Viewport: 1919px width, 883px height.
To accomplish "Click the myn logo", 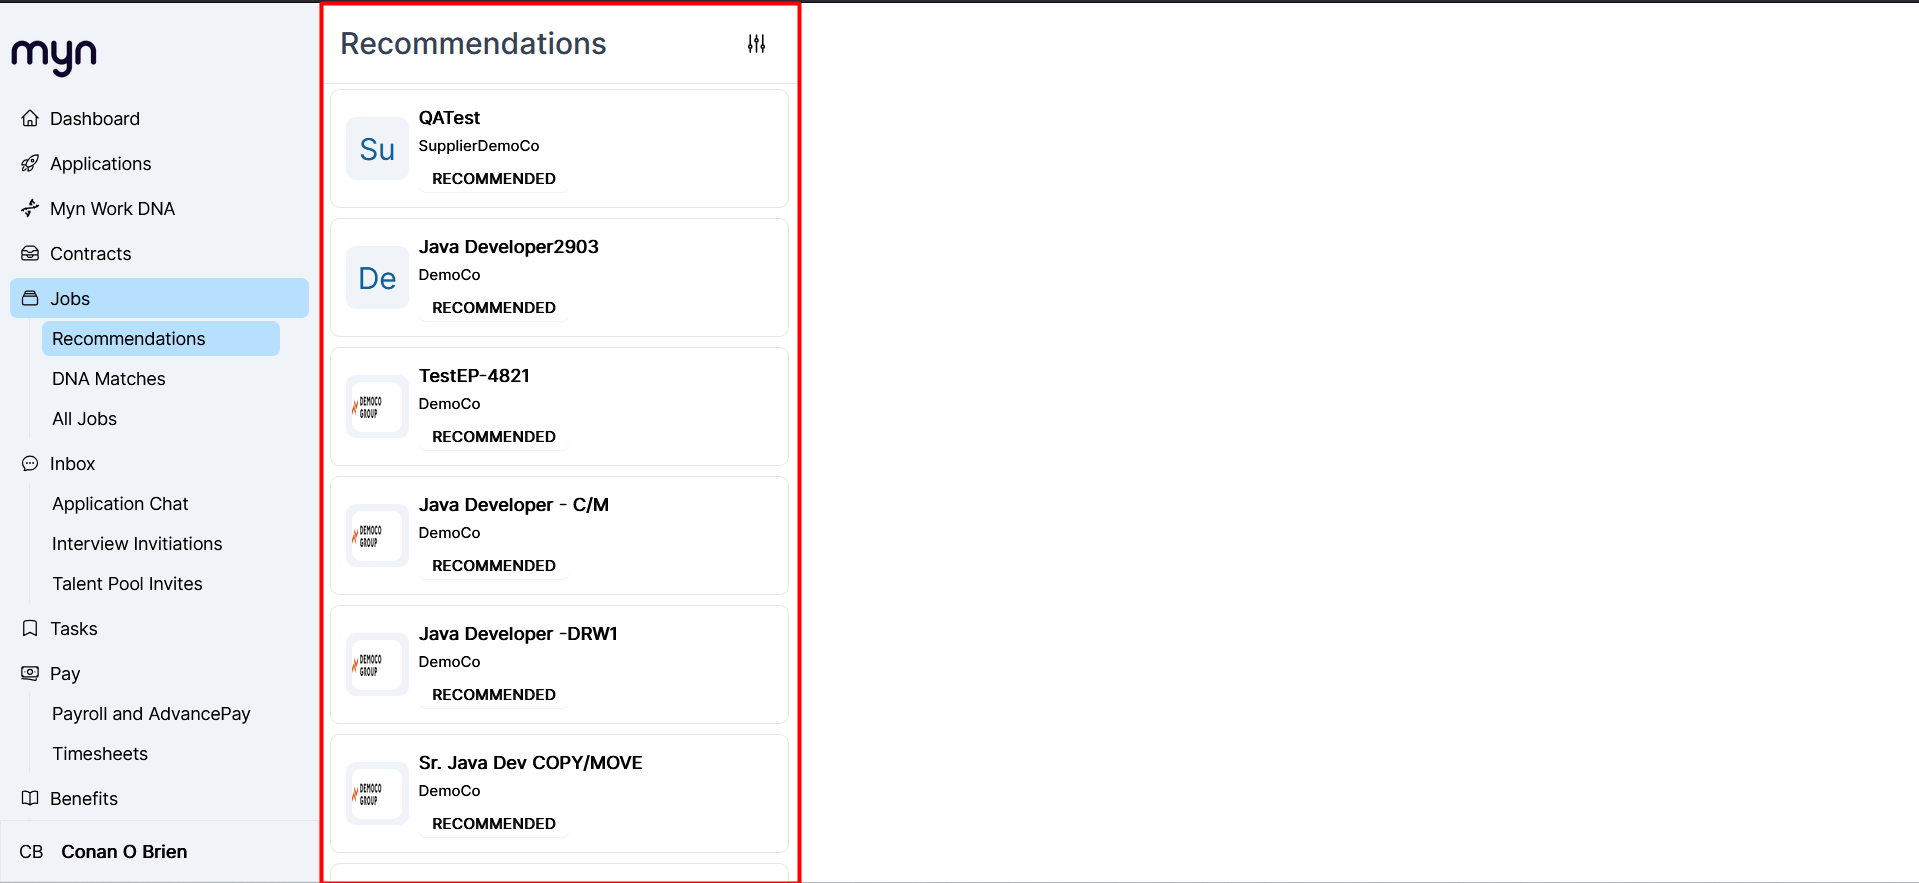I will (x=54, y=56).
